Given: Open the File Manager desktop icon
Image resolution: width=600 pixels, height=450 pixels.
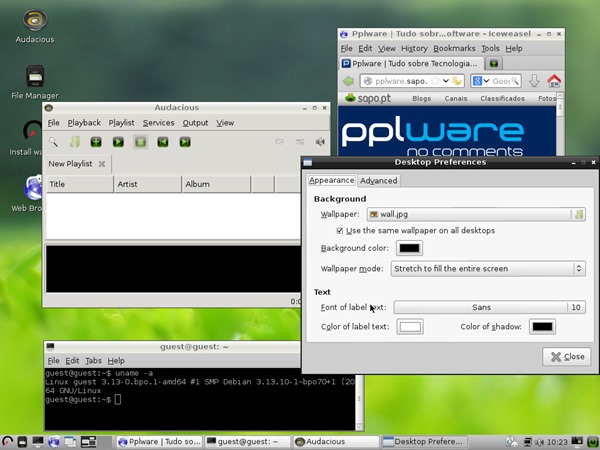Looking at the screenshot, I should pyautogui.click(x=35, y=82).
